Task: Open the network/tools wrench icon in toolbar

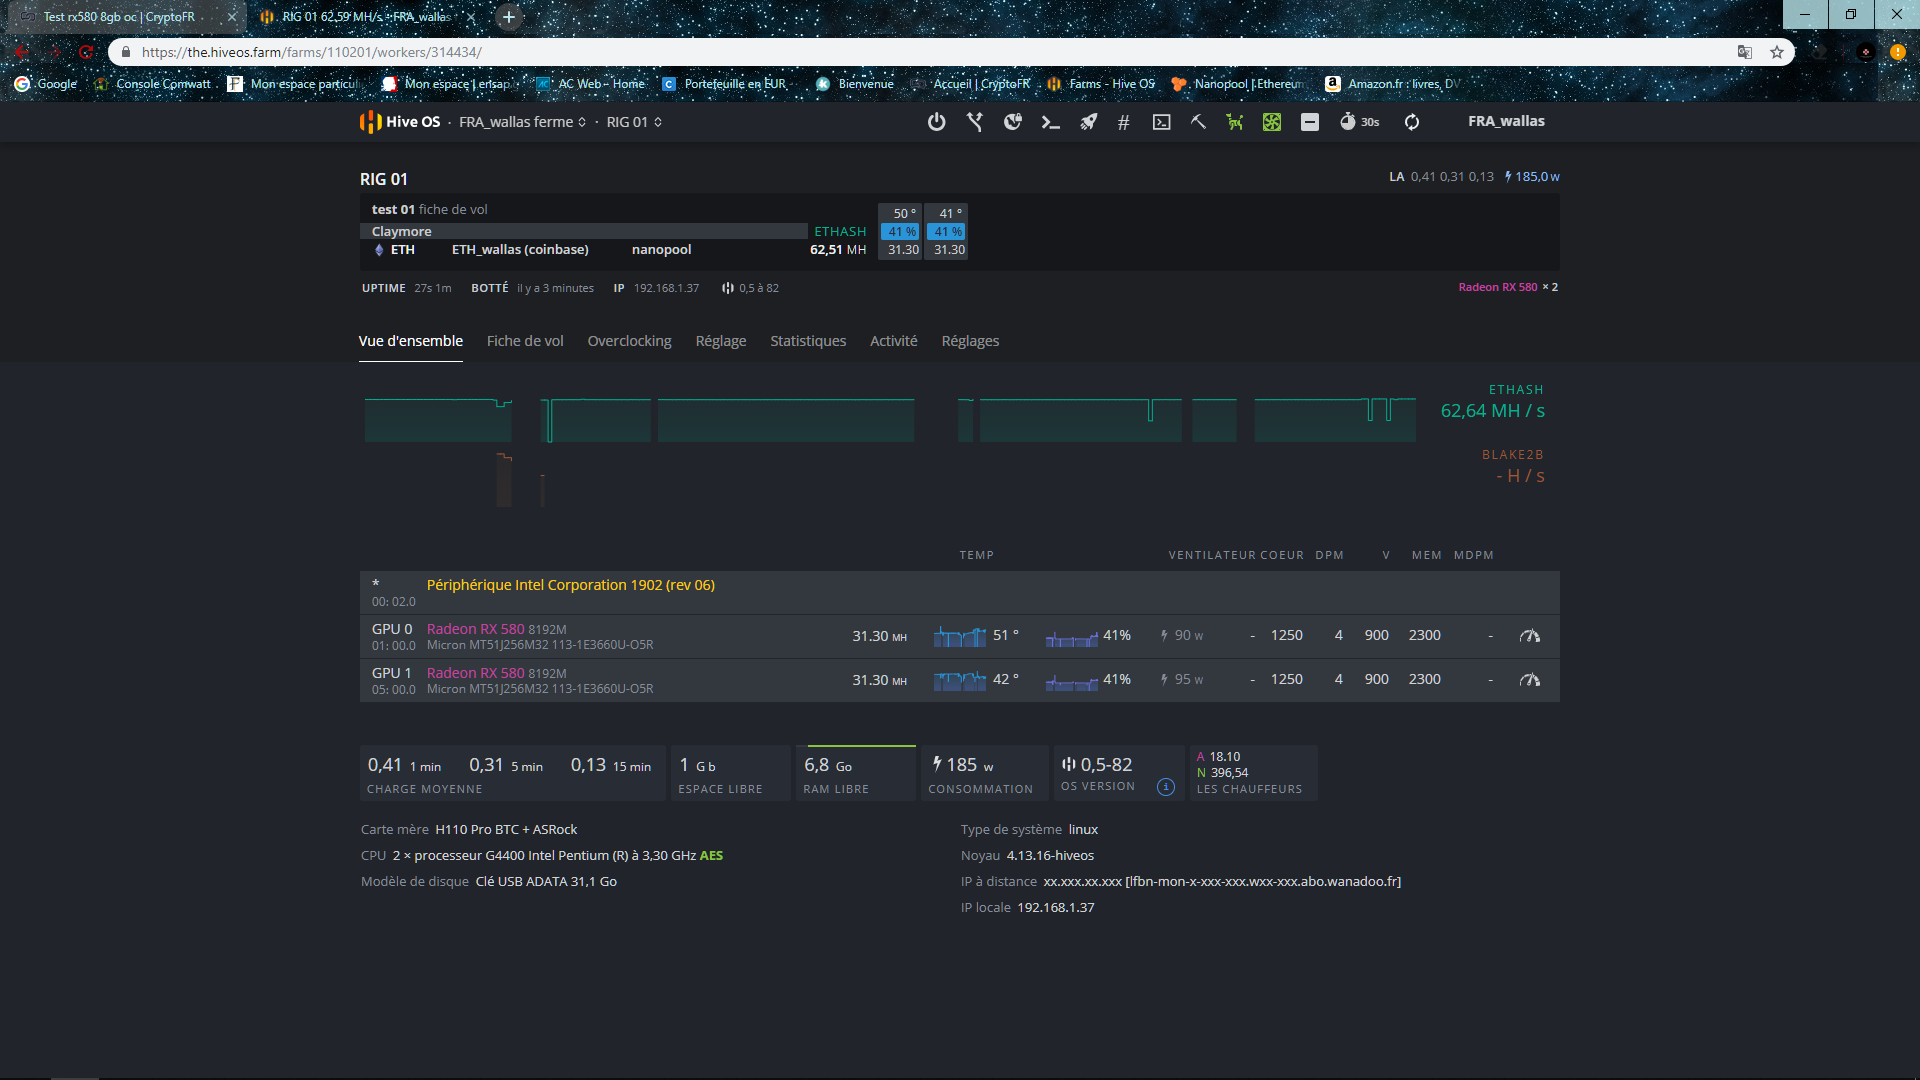Action: click(x=975, y=122)
